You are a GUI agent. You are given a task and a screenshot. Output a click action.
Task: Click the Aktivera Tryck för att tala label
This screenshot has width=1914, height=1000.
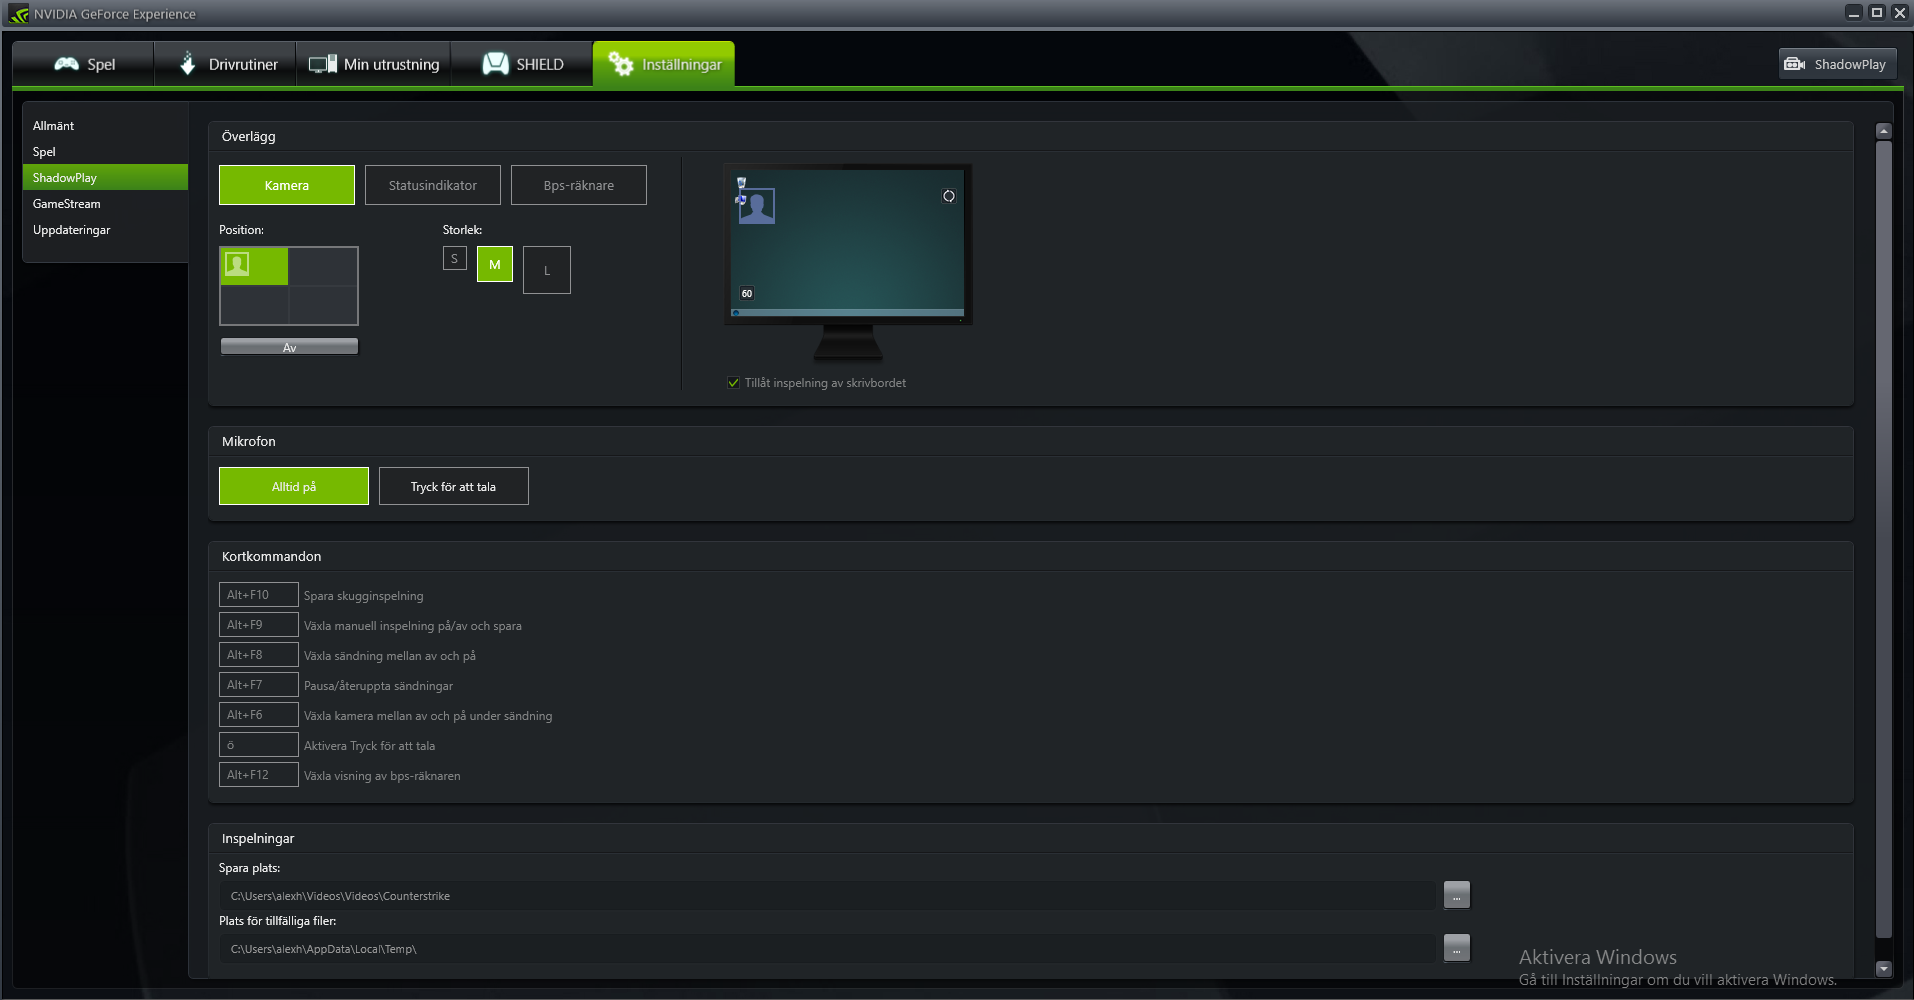point(370,746)
